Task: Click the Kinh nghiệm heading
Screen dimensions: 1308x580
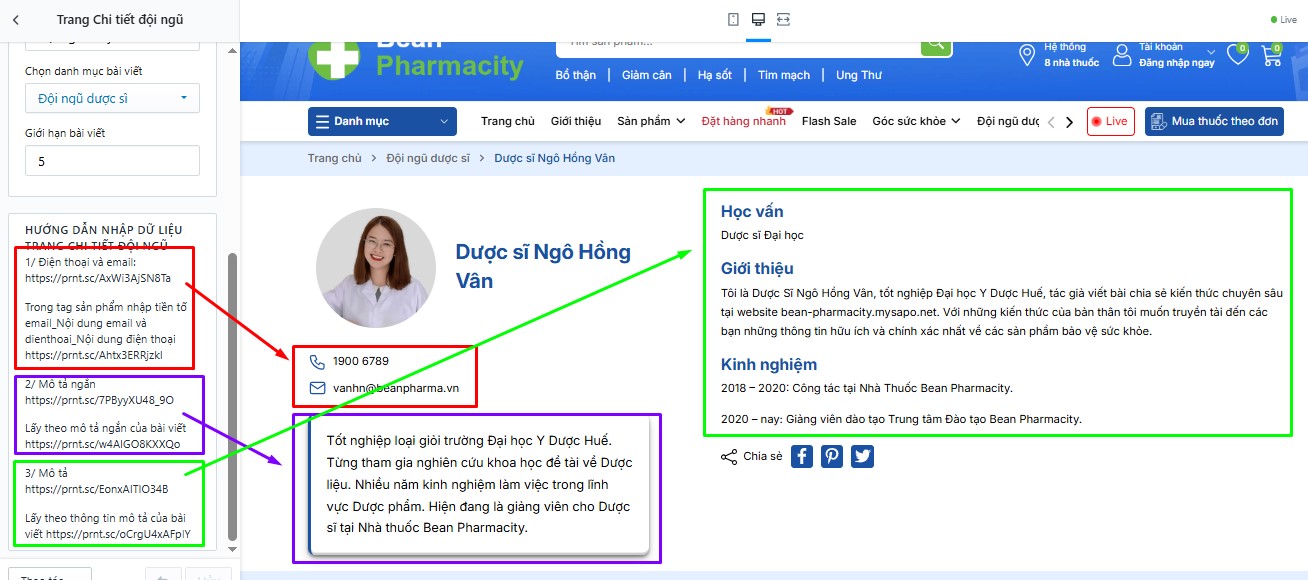Action: (769, 364)
